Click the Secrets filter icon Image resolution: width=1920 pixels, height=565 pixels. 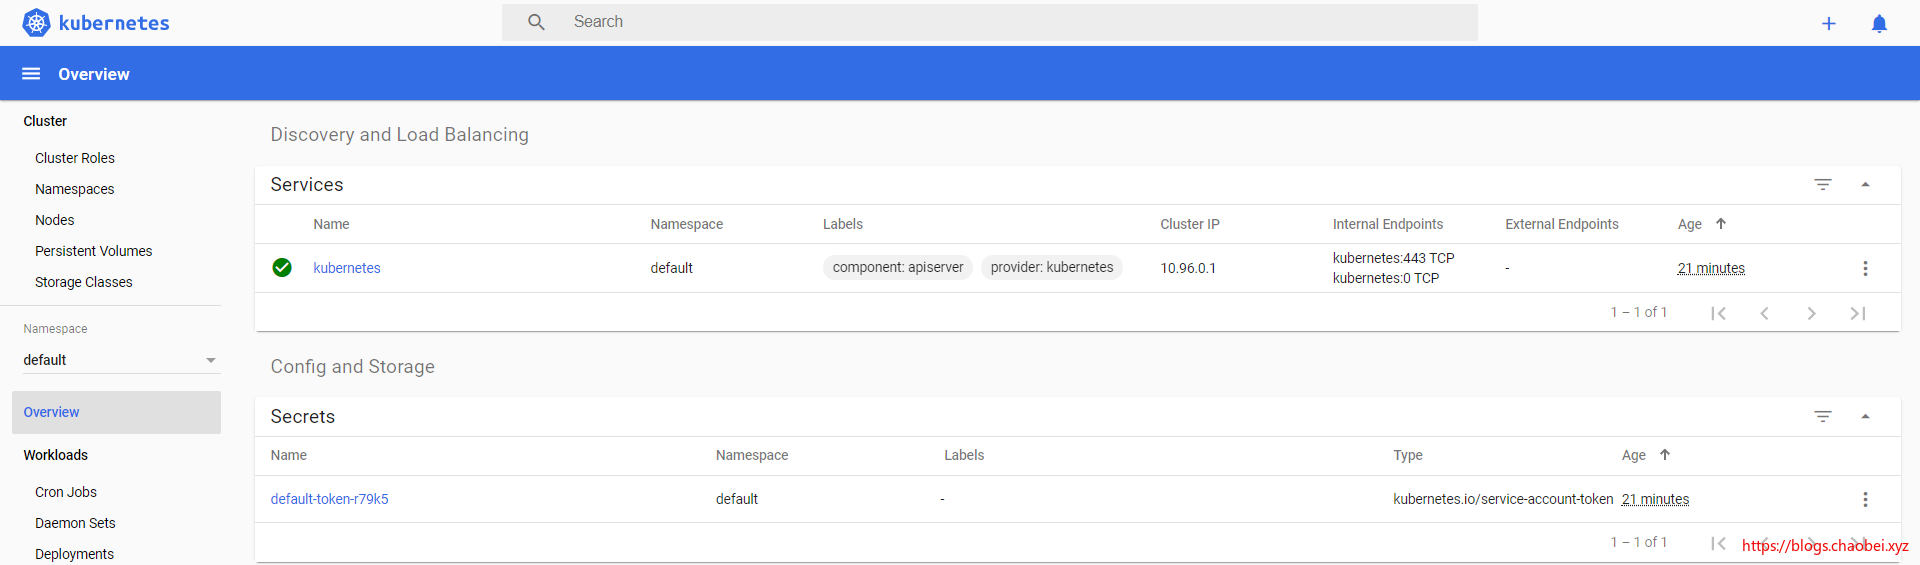click(x=1822, y=417)
